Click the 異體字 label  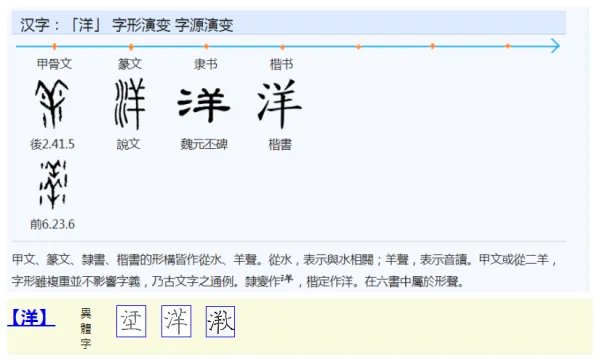[x=86, y=328]
